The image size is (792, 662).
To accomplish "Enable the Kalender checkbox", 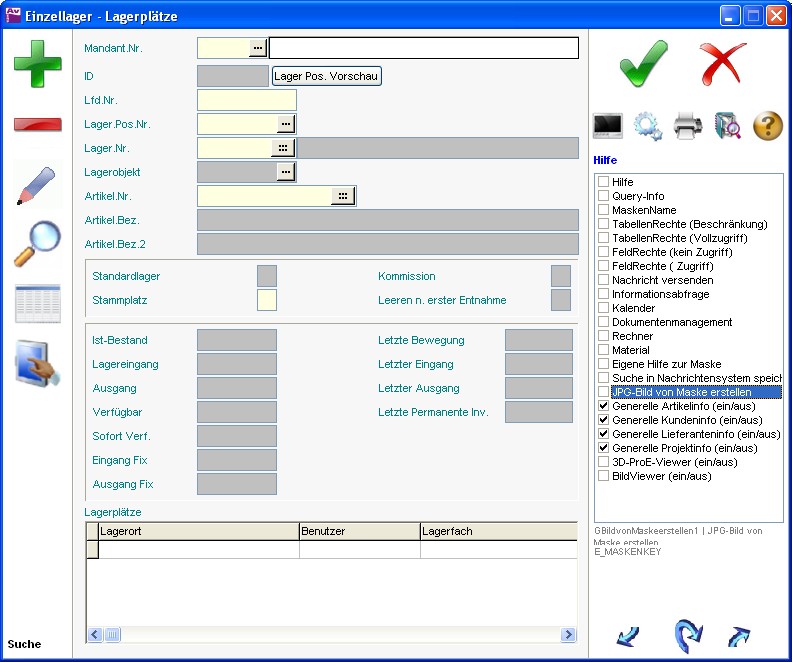I will (x=603, y=308).
